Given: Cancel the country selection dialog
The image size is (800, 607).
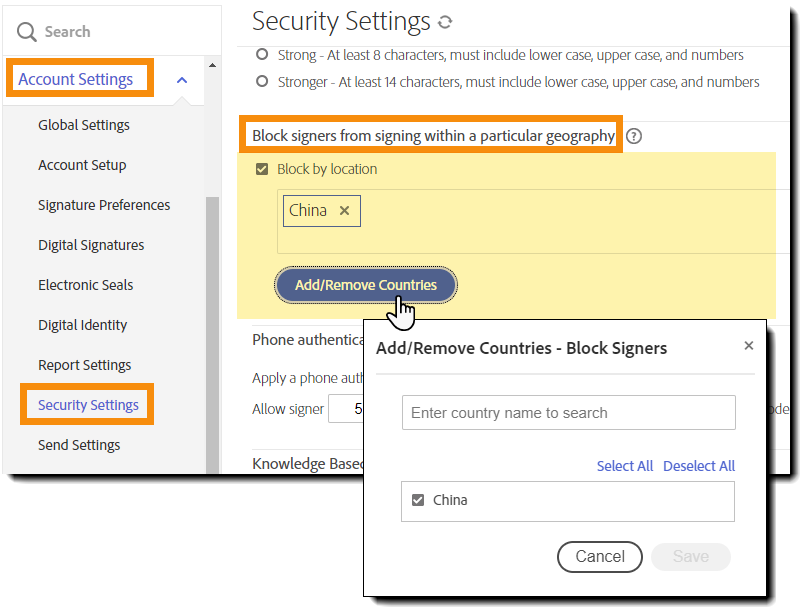Looking at the screenshot, I should point(600,557).
